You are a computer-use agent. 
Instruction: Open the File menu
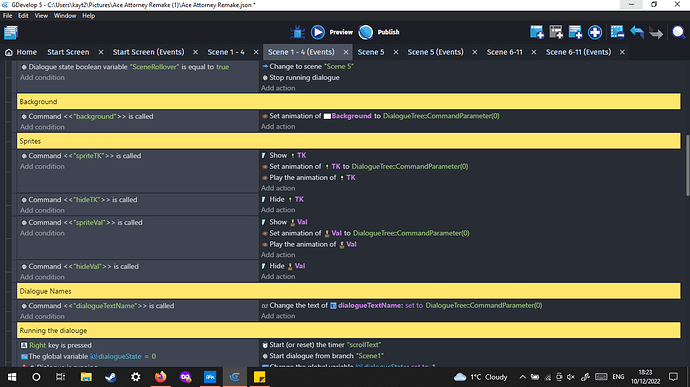click(7, 15)
